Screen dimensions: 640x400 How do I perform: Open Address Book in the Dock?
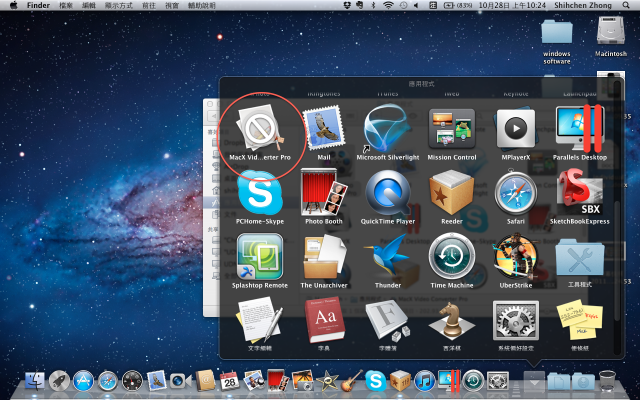(205, 381)
